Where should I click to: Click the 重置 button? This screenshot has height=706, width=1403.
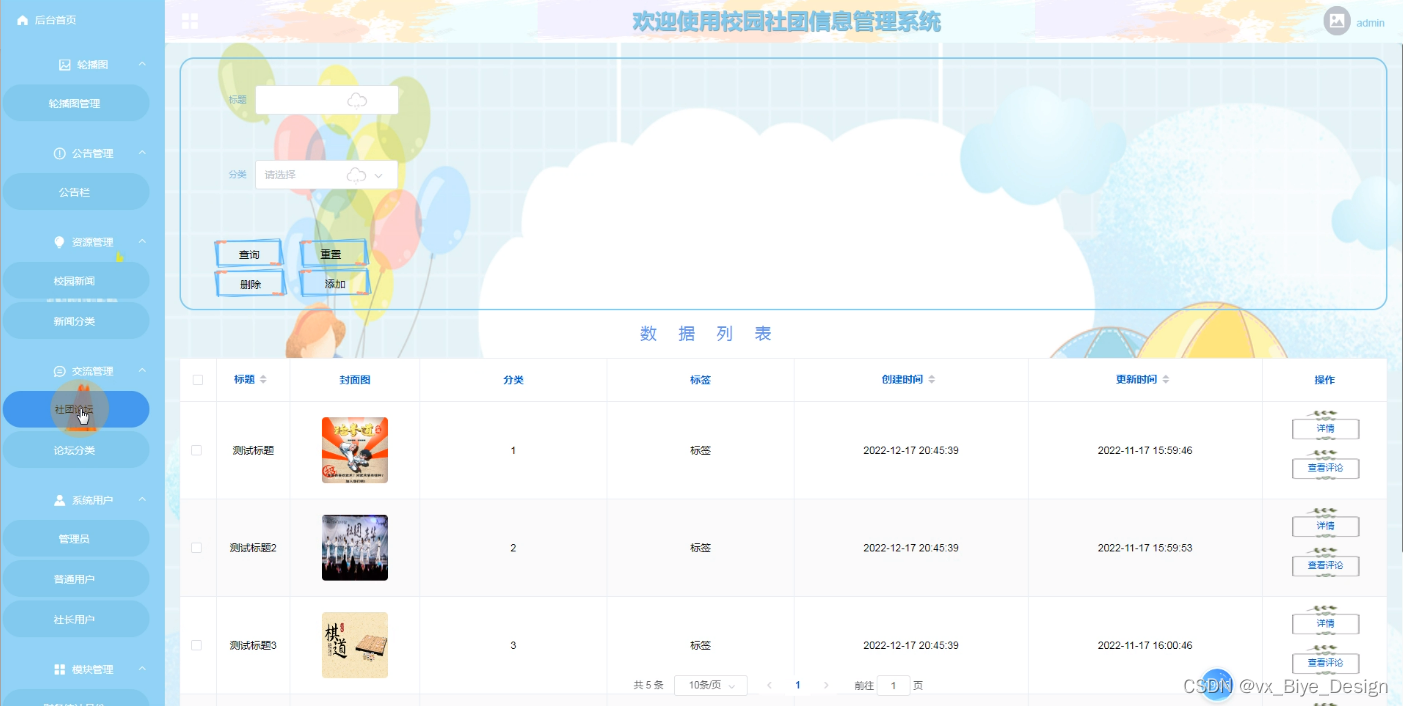[332, 254]
